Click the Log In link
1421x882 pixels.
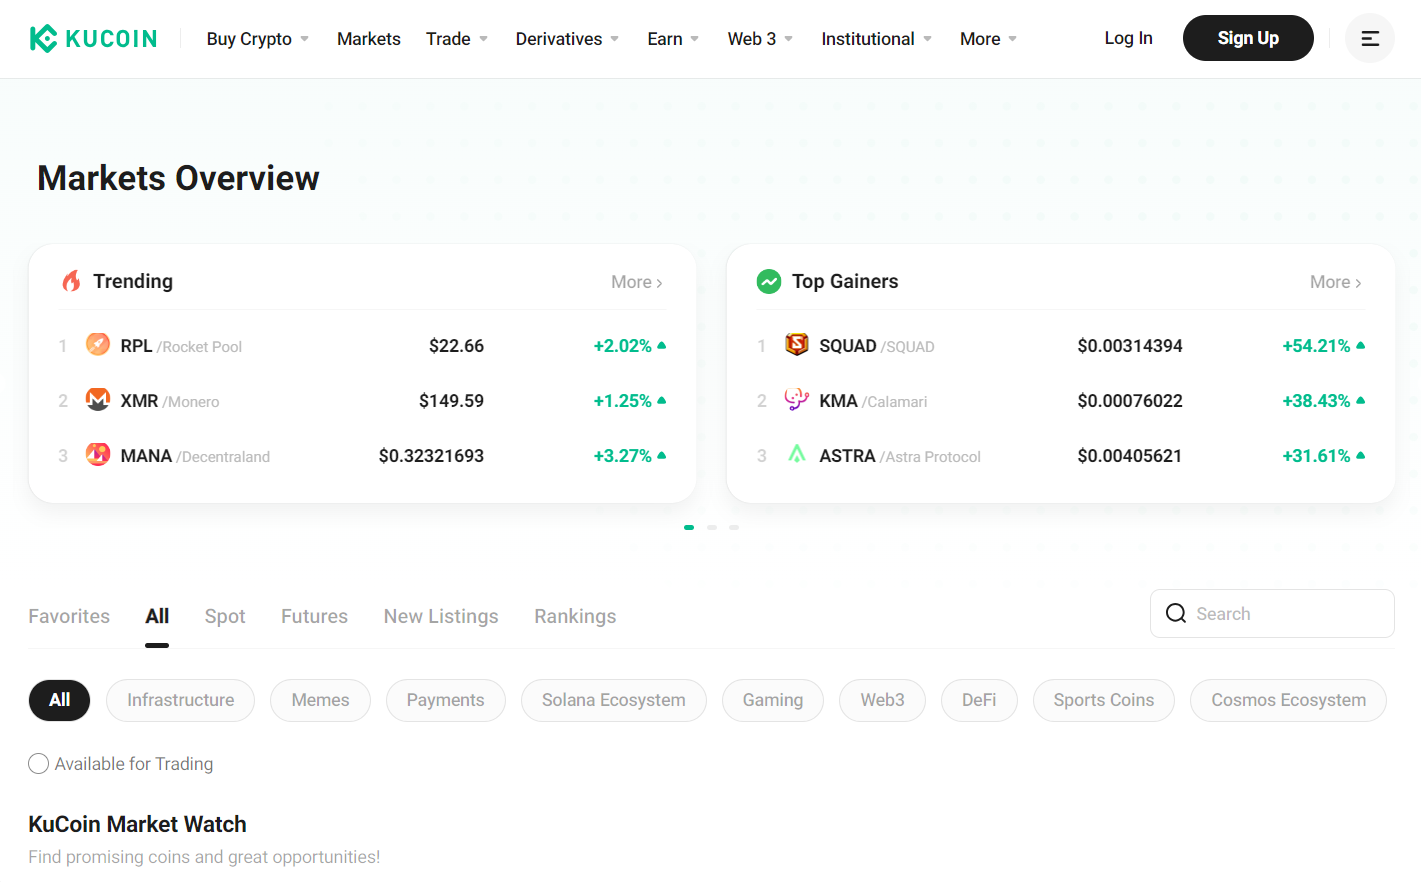click(x=1128, y=38)
